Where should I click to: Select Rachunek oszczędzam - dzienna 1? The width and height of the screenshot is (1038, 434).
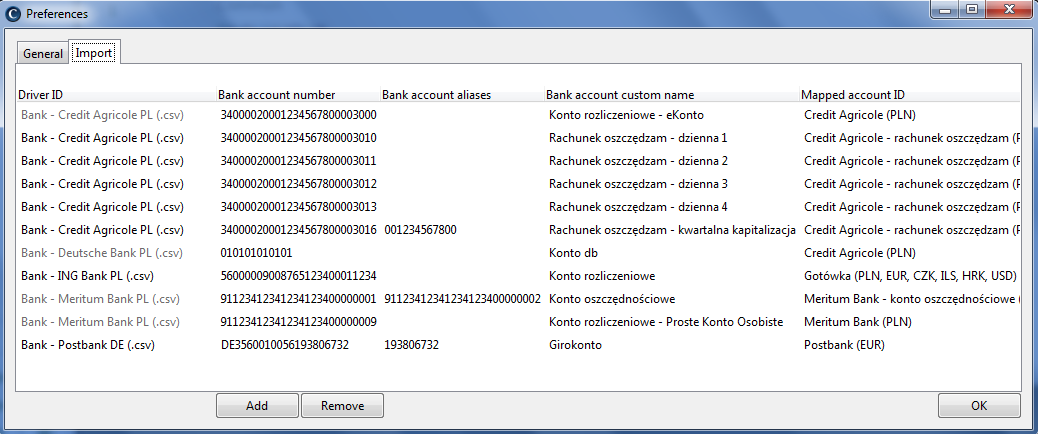[x=638, y=138]
